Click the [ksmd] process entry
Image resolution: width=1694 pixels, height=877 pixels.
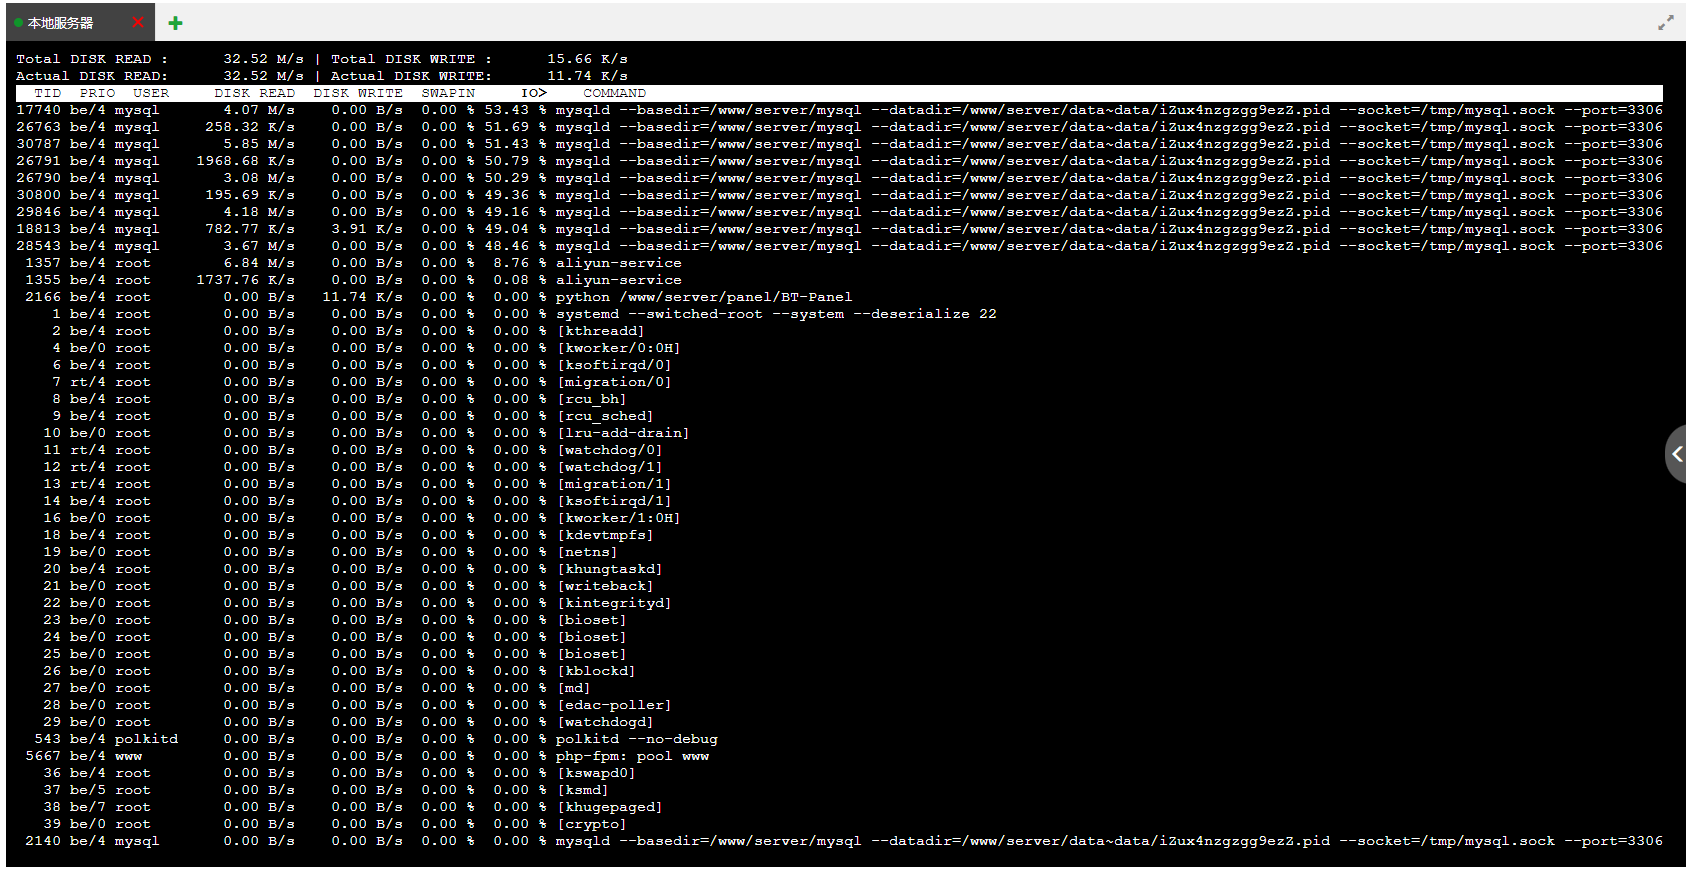(583, 790)
